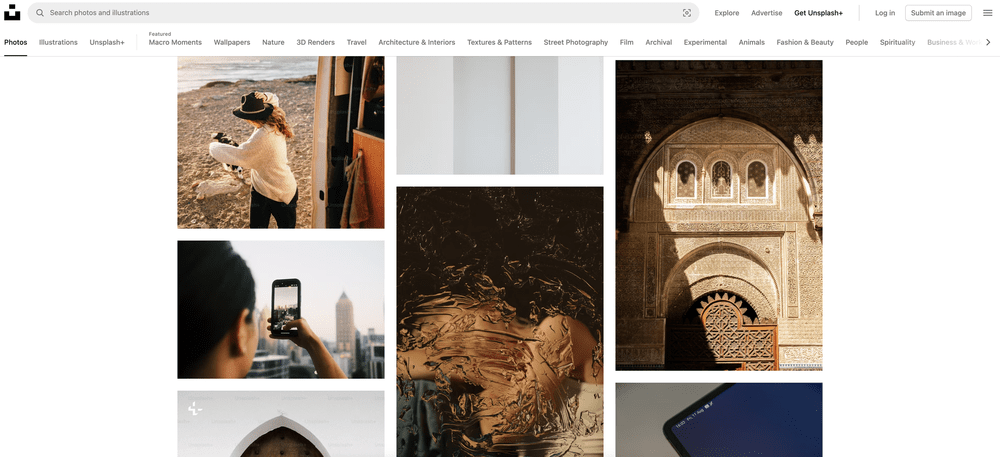Switch to the Unsplash+ tab
This screenshot has height=457, width=1000.
click(x=107, y=43)
